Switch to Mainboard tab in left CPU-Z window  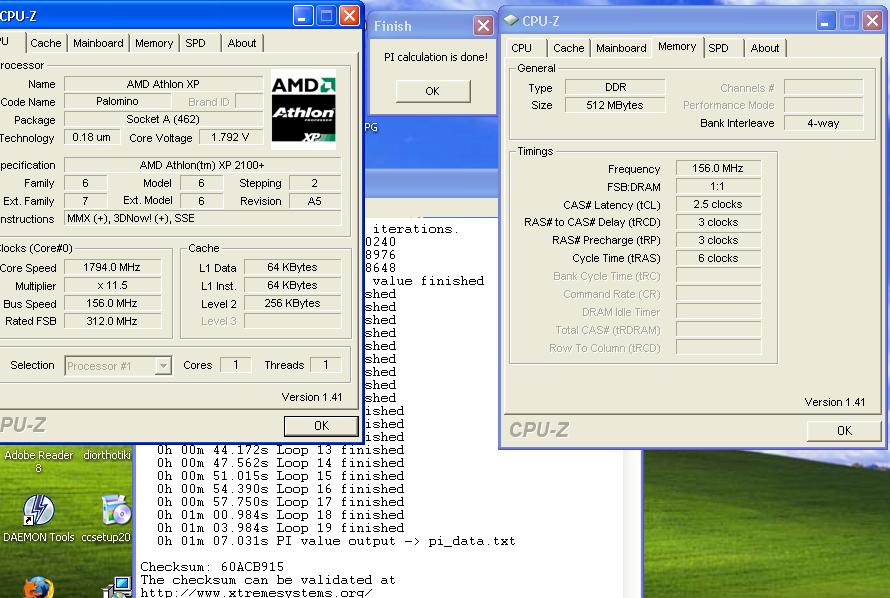pos(98,43)
